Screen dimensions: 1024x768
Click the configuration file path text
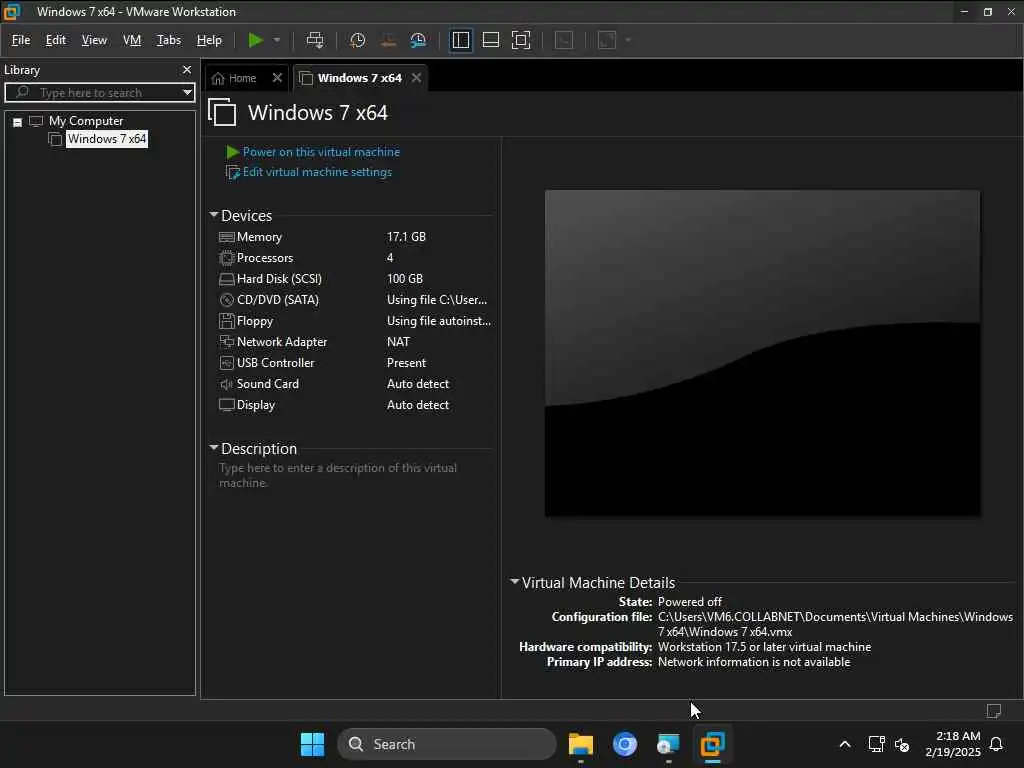coord(835,624)
